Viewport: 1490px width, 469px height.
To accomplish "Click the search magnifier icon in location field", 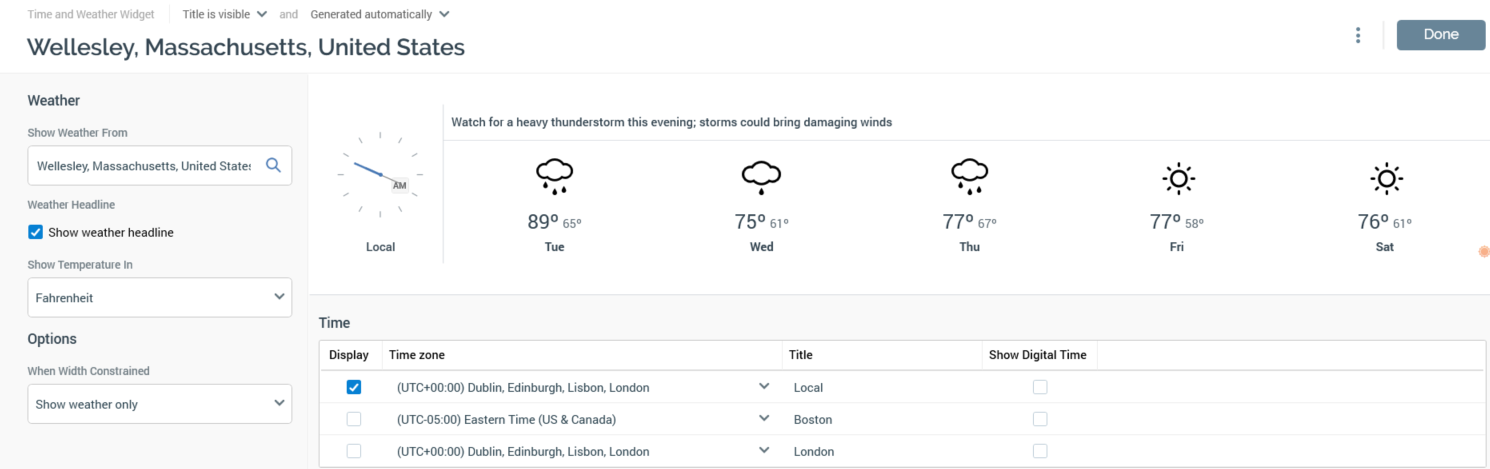I will tap(273, 166).
